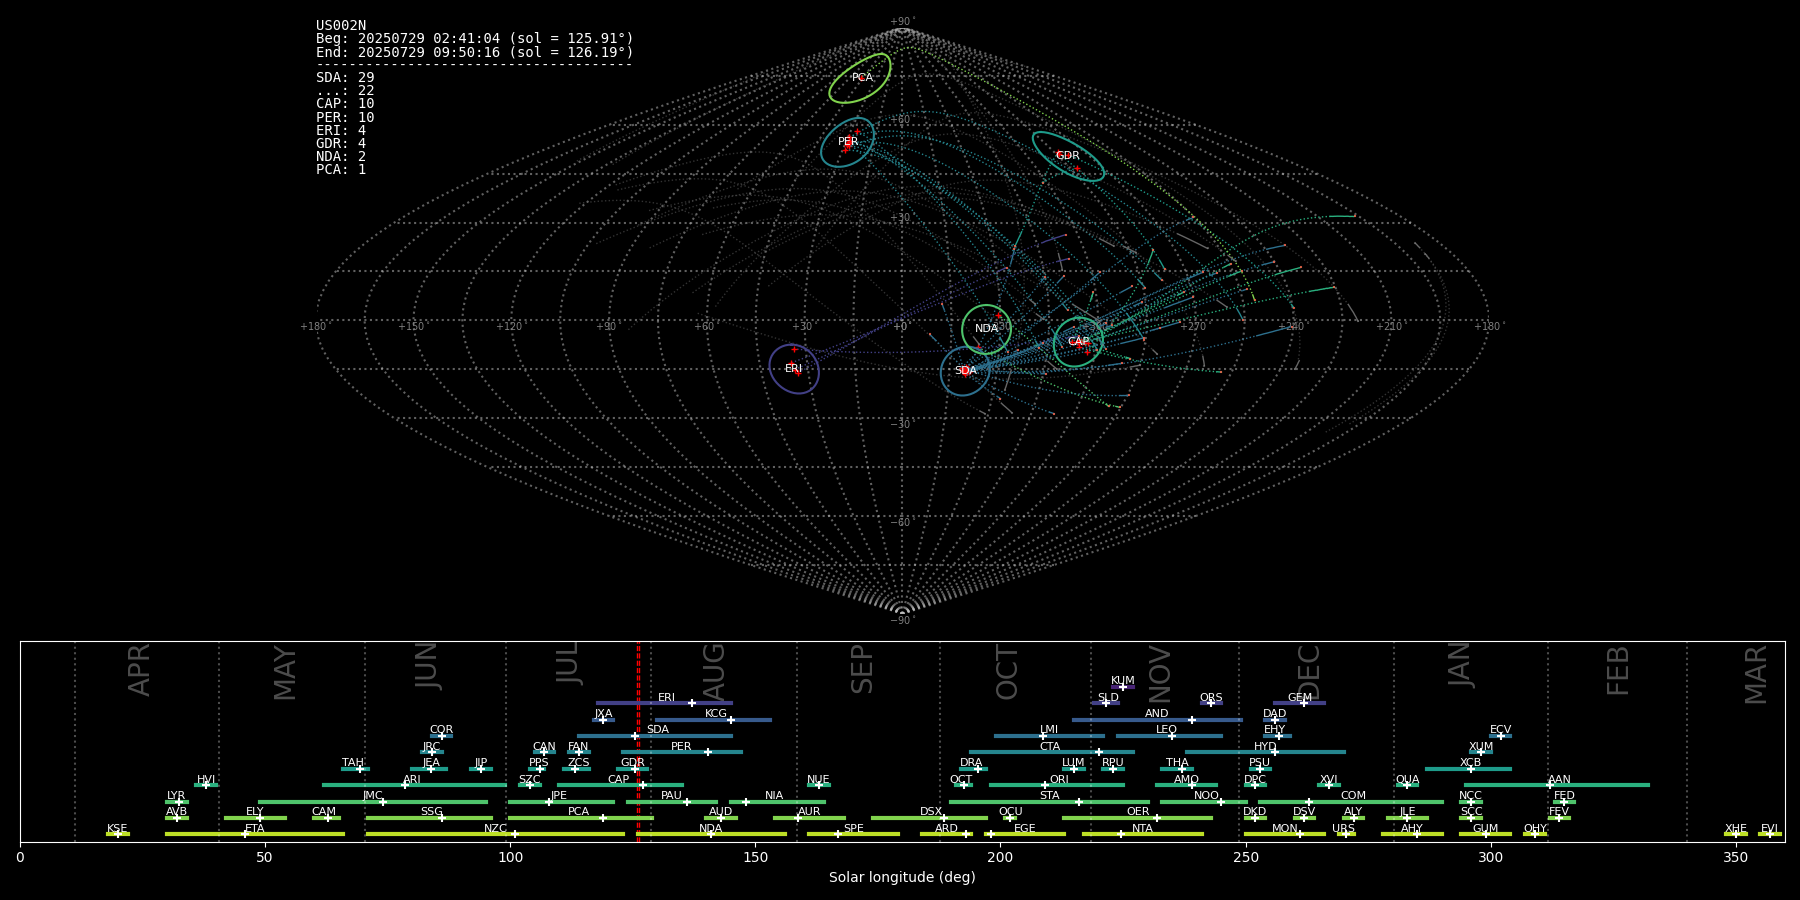
Task: Click the KSE shower label in timeline
Action: (x=117, y=829)
